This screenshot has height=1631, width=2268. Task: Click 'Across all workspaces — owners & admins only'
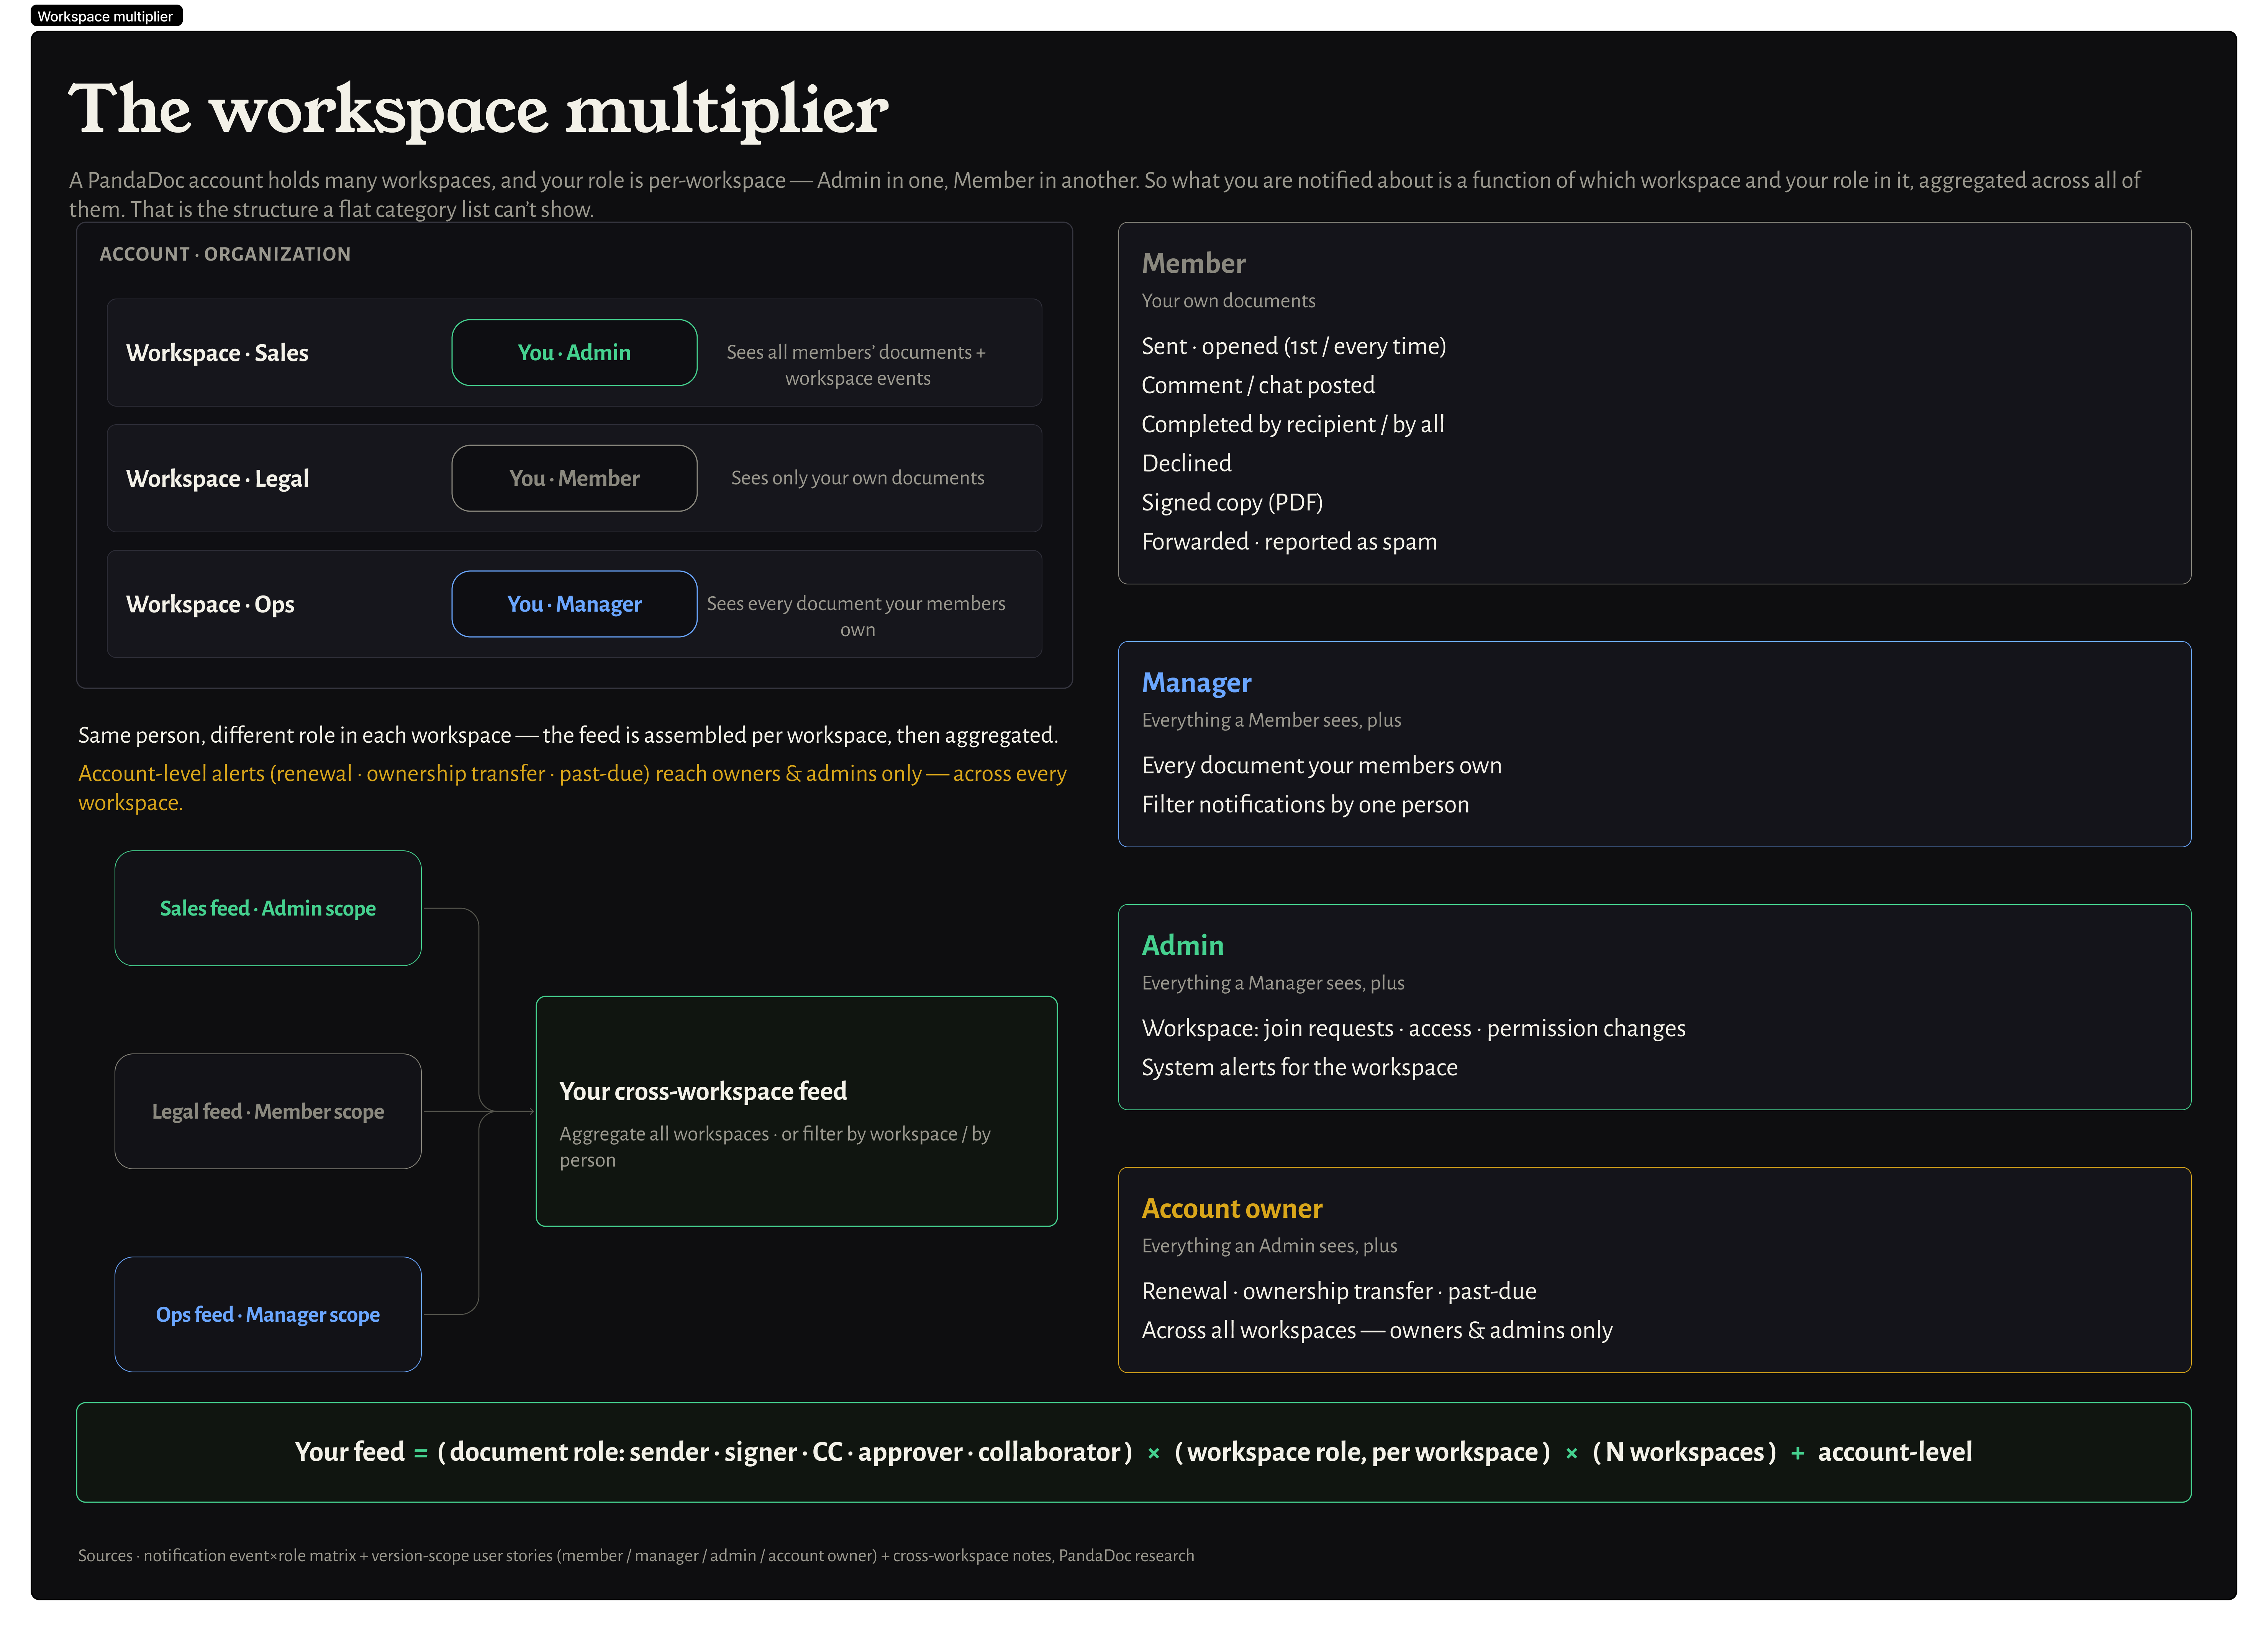click(x=1377, y=1330)
